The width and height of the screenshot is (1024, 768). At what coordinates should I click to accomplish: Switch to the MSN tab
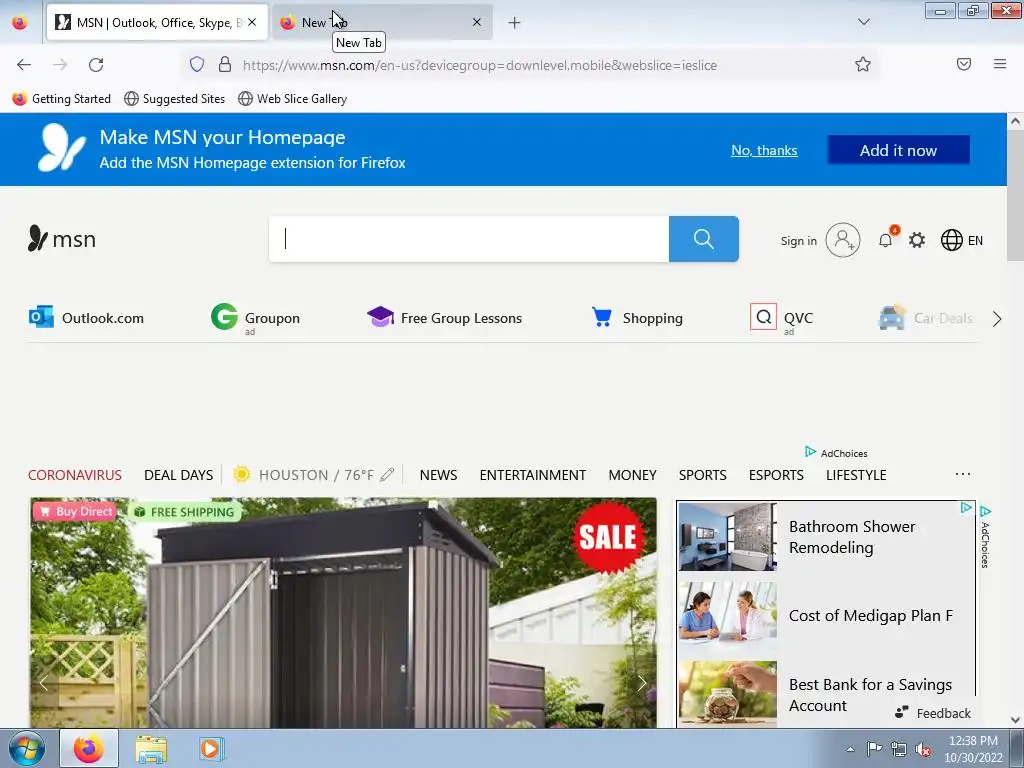point(157,23)
